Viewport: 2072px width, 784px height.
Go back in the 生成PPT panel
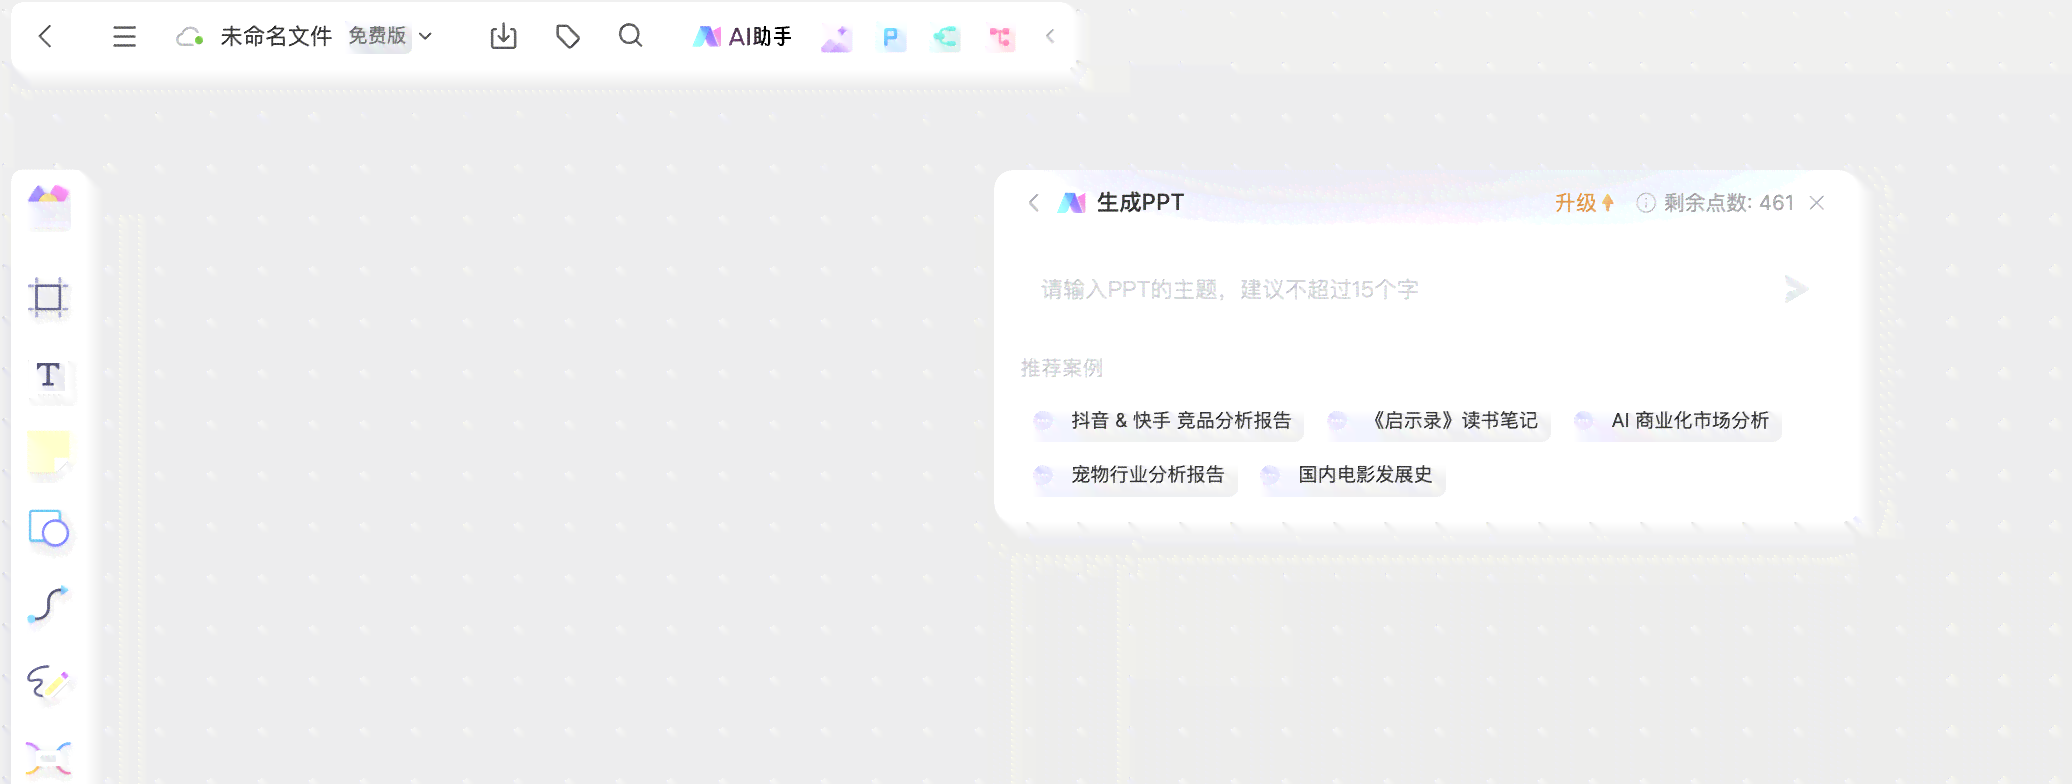tap(1034, 203)
